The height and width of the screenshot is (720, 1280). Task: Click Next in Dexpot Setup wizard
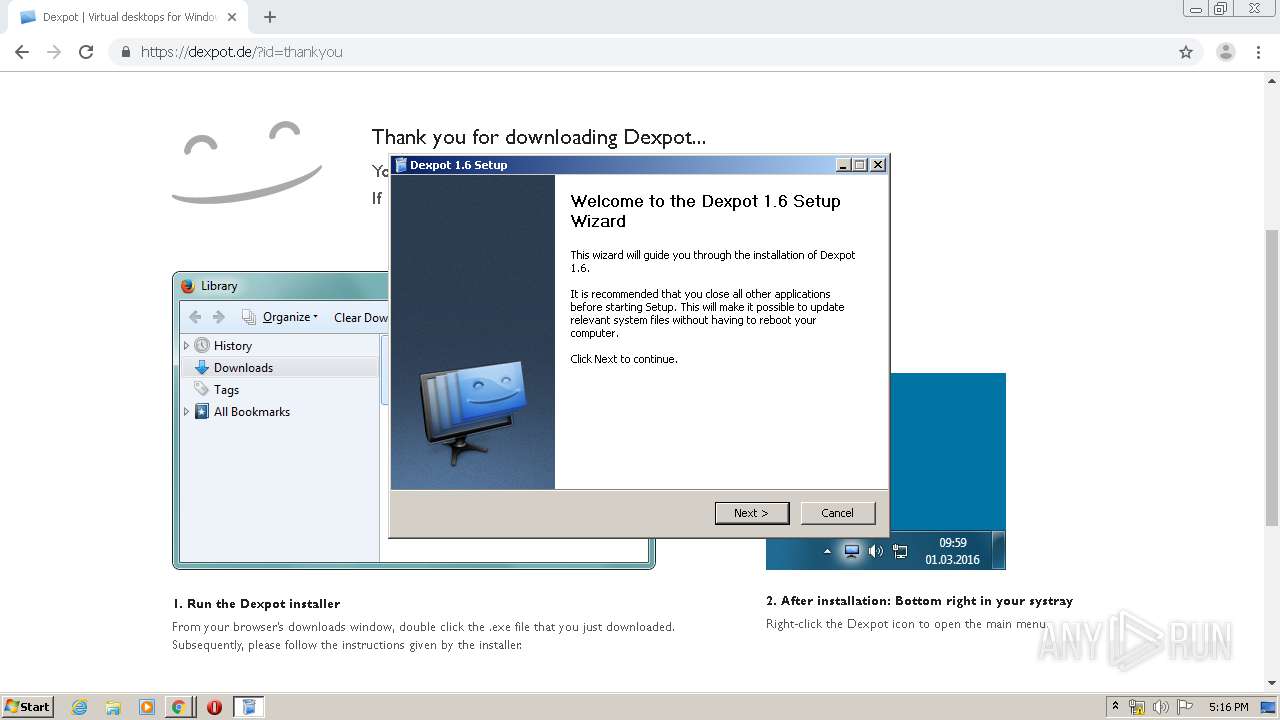pyautogui.click(x=752, y=513)
